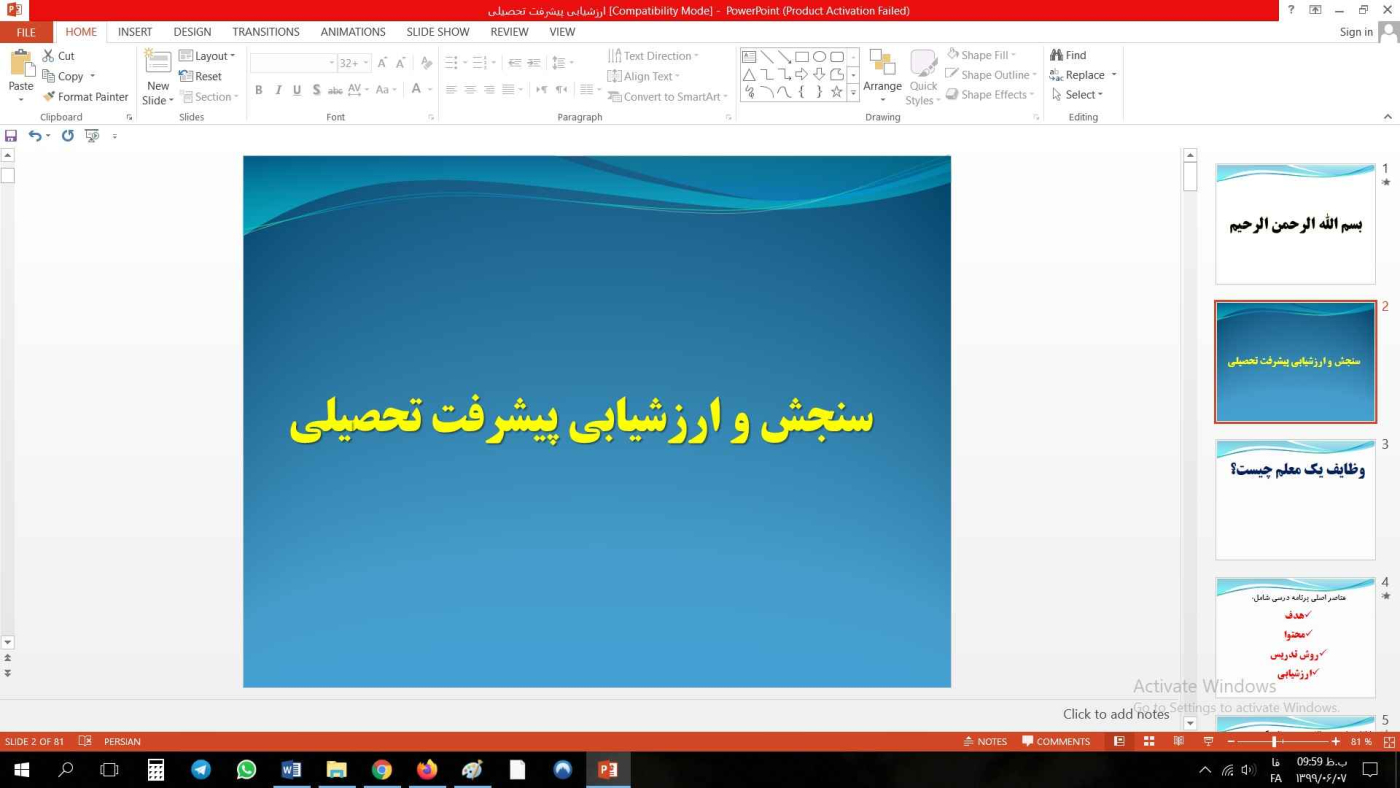Click the Sign in link

pos(1356,32)
